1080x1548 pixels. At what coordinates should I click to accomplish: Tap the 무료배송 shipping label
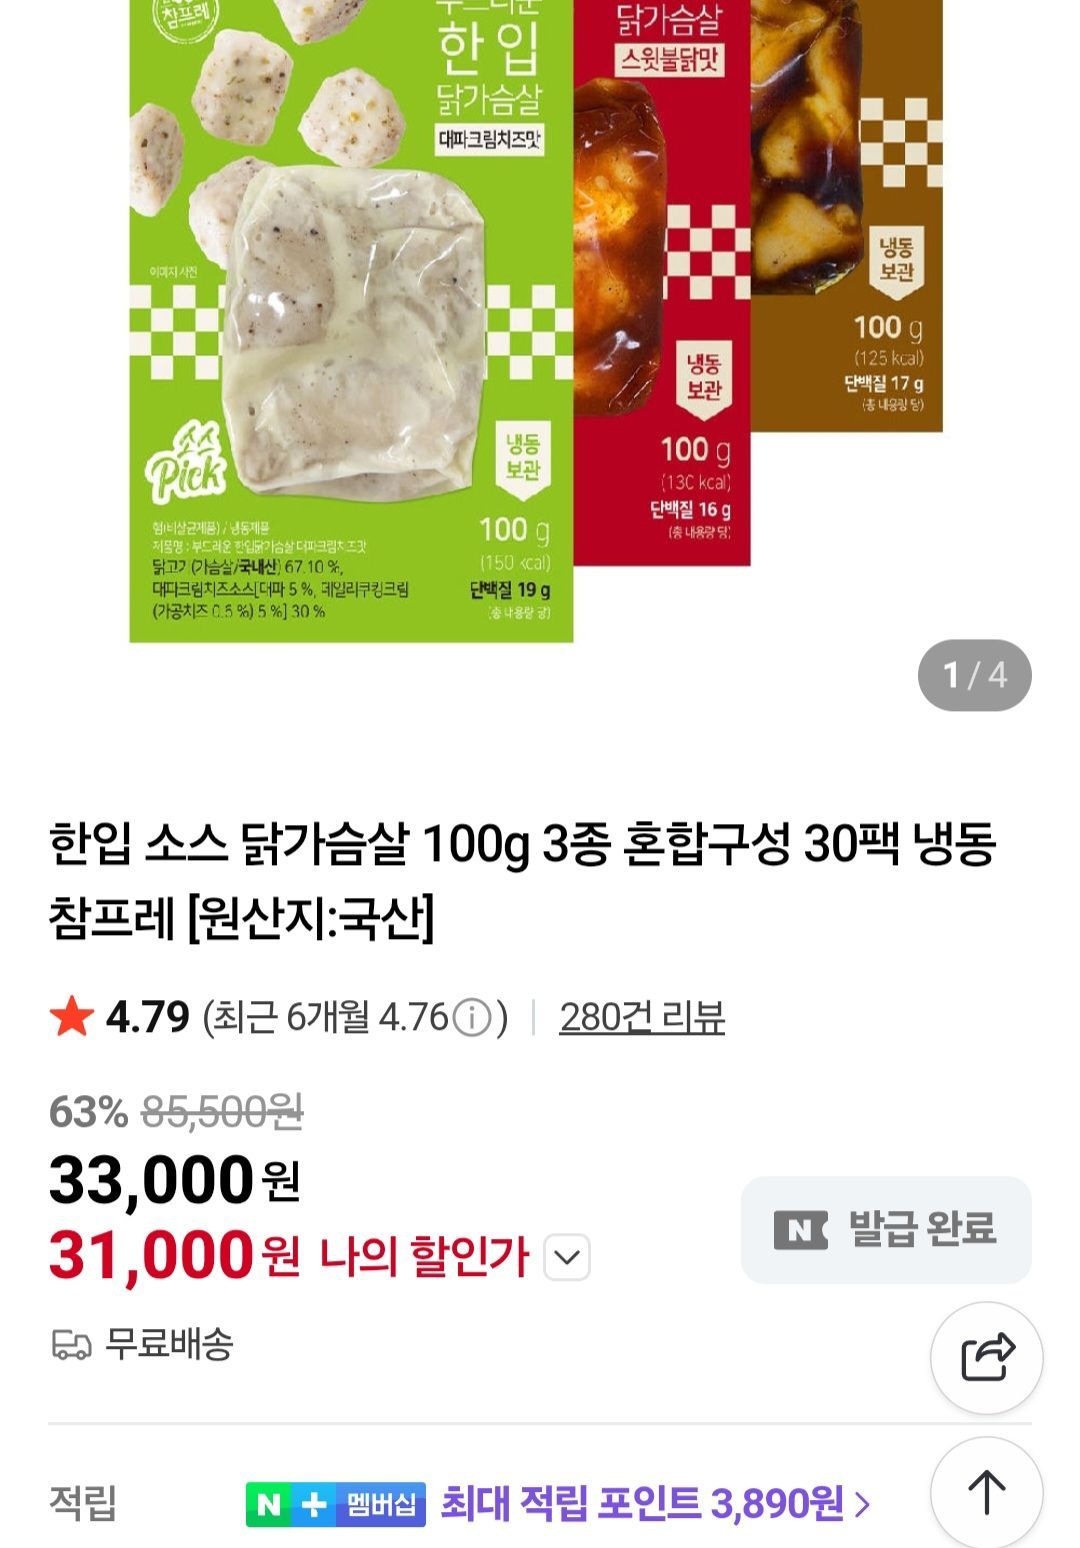coord(169,1345)
